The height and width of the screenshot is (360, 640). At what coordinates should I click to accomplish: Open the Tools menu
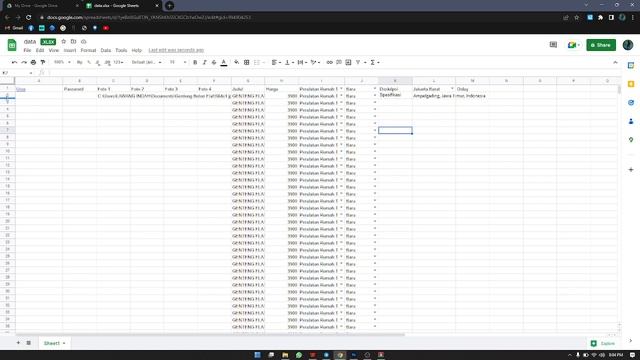pyautogui.click(x=121, y=50)
